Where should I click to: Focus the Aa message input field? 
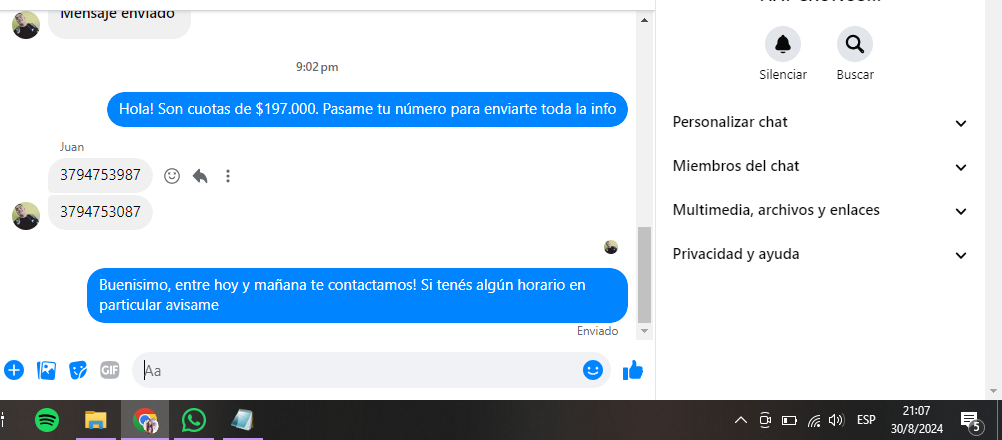(x=360, y=370)
